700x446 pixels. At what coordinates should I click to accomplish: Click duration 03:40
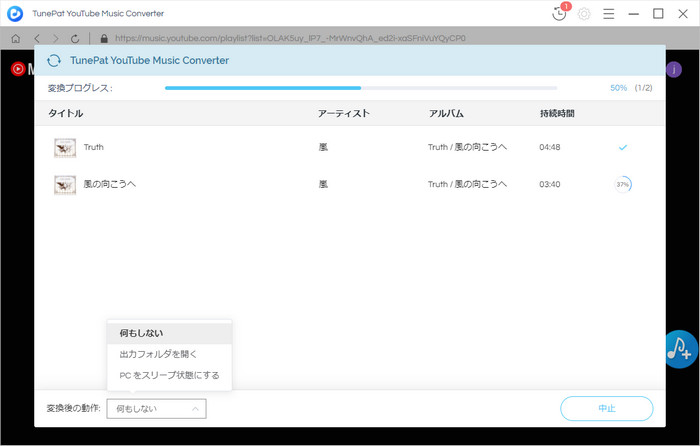(550, 184)
